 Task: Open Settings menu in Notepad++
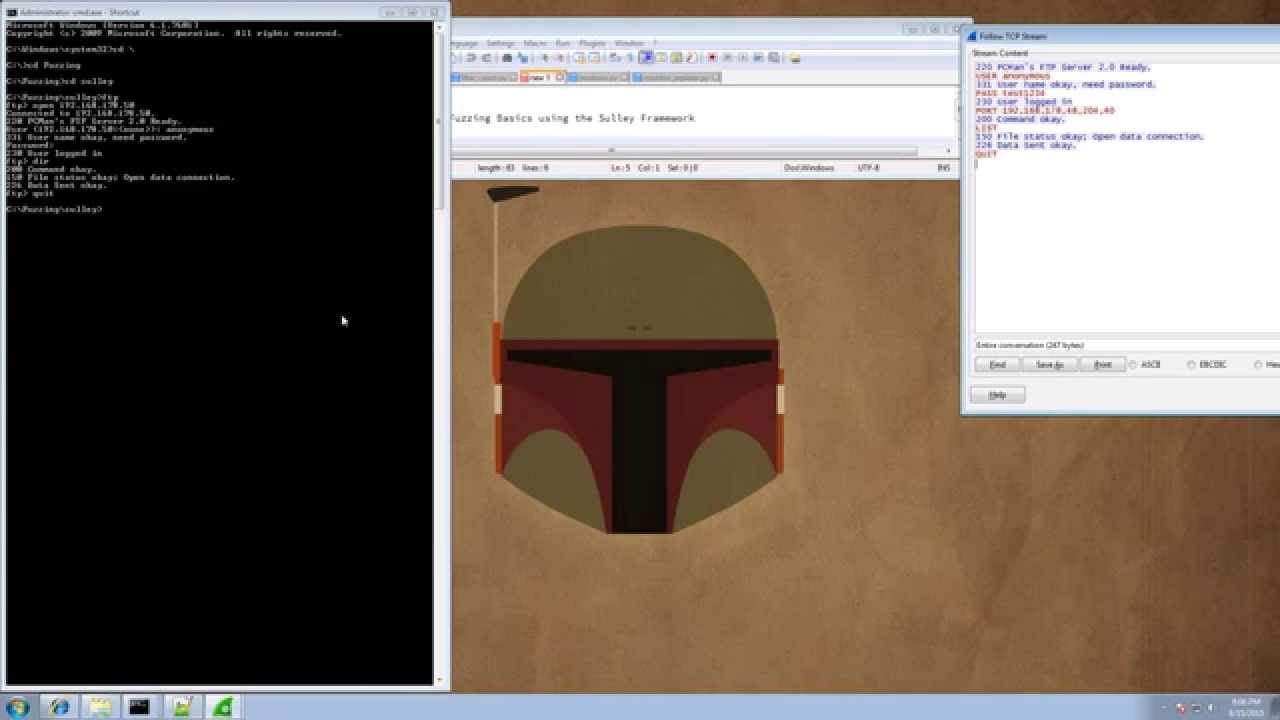(500, 43)
